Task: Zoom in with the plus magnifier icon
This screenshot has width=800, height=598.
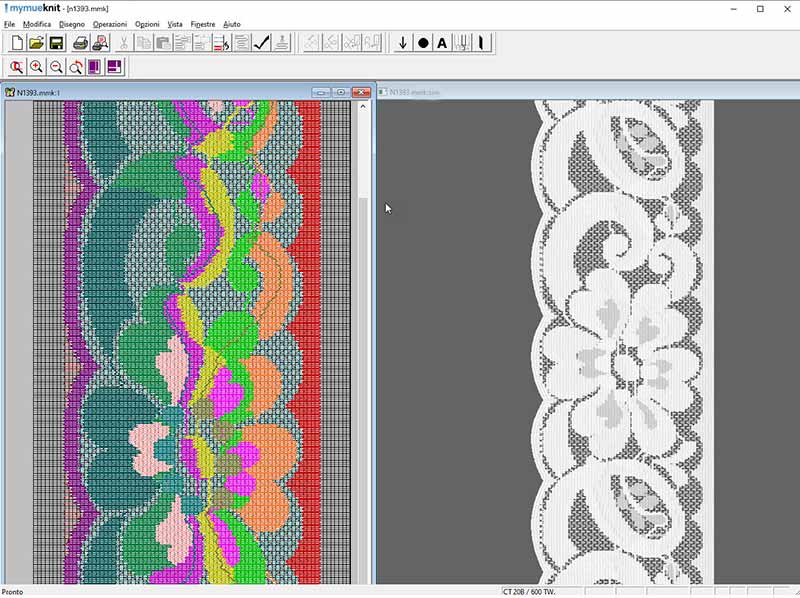Action: tap(36, 67)
